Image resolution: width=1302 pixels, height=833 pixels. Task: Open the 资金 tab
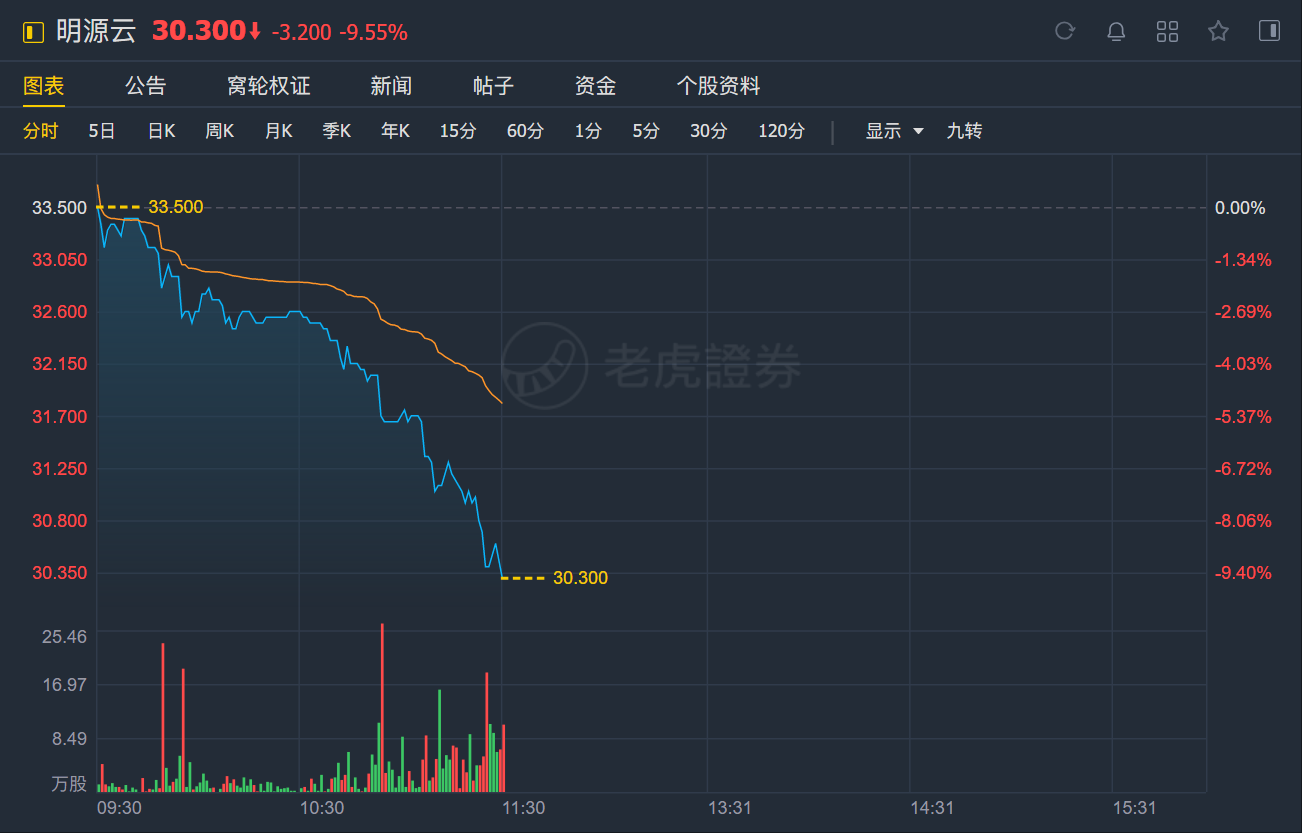click(595, 86)
